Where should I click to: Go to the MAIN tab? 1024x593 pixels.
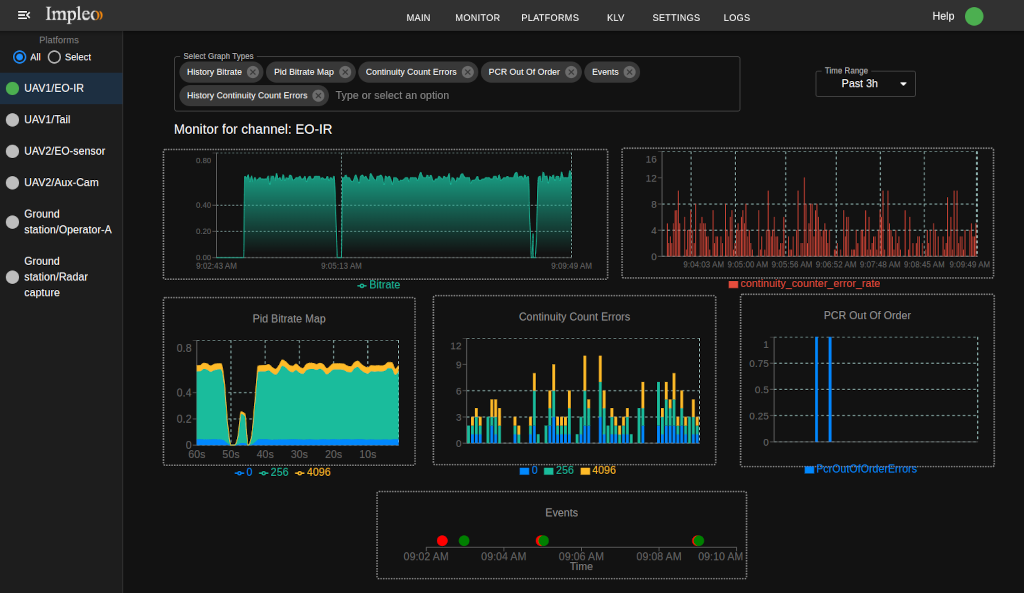(x=418, y=18)
